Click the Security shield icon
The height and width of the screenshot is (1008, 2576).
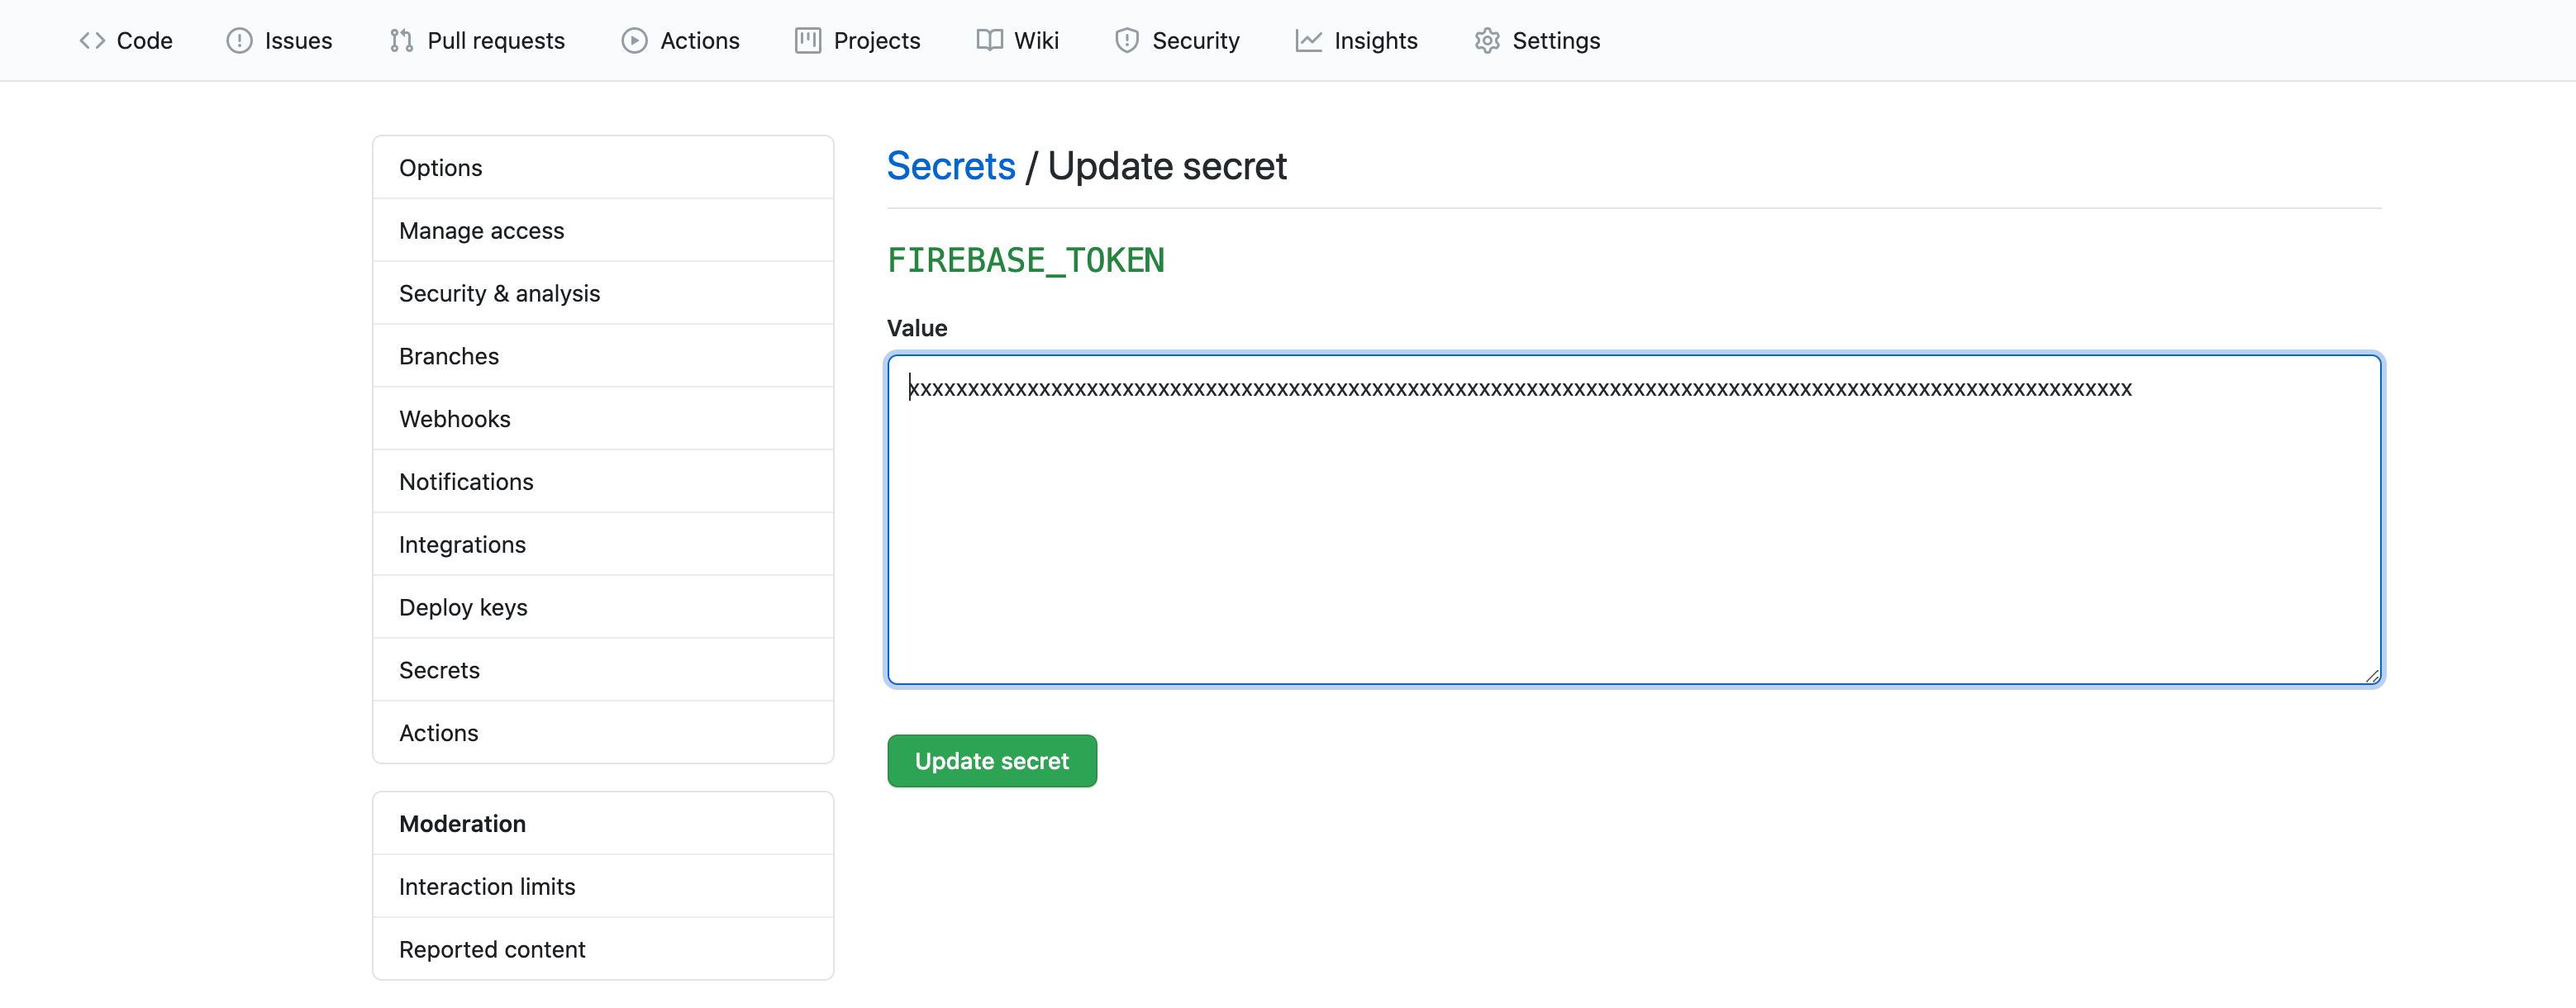coord(1127,41)
